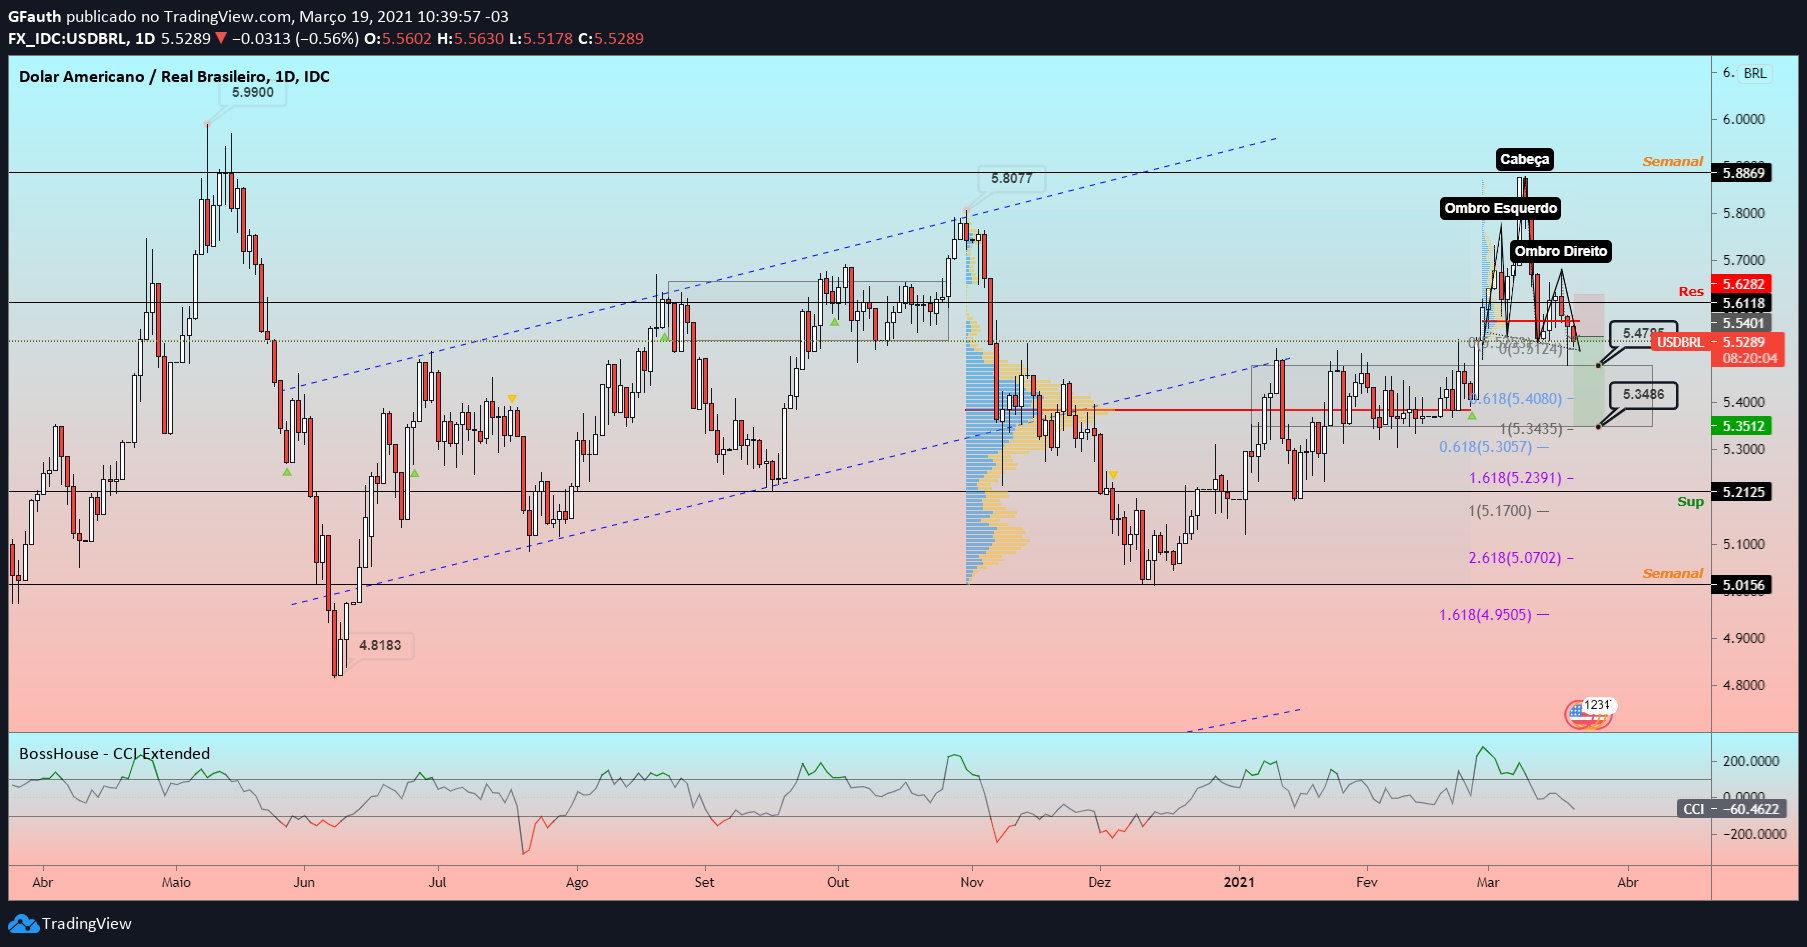
Task: Click Fibonacci level 0.618(5.4080)
Action: 1517,399
